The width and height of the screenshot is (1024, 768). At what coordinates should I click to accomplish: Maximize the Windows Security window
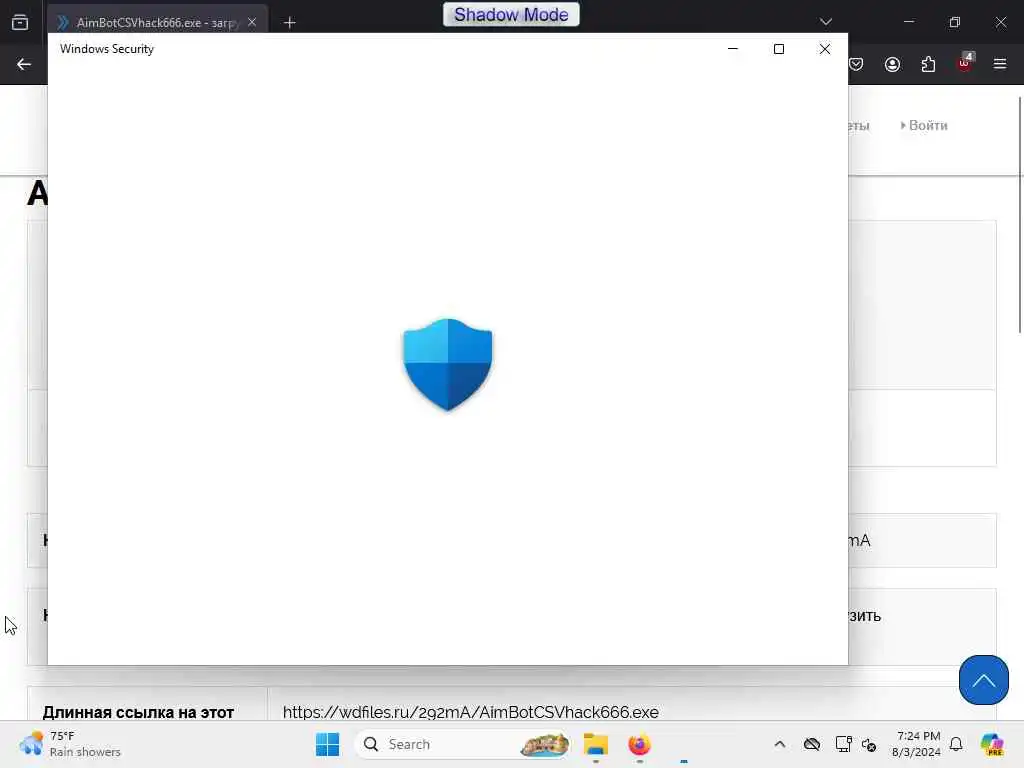[x=778, y=49]
